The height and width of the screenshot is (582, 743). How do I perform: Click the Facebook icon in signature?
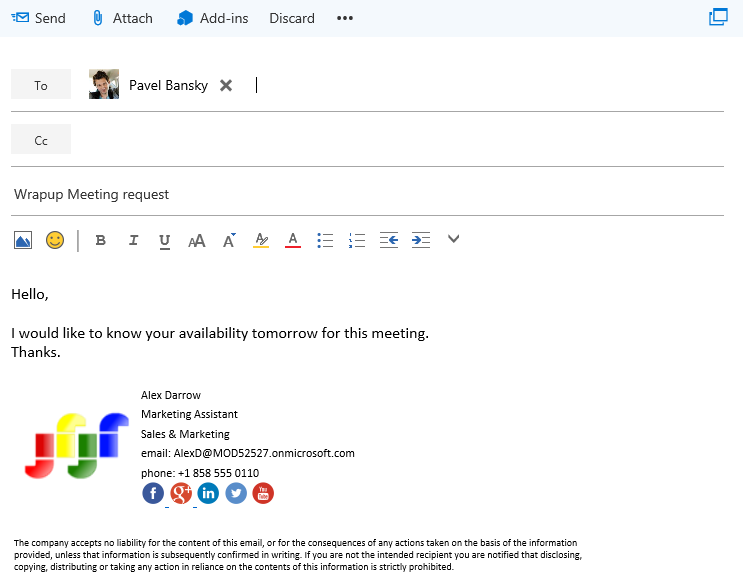153,493
